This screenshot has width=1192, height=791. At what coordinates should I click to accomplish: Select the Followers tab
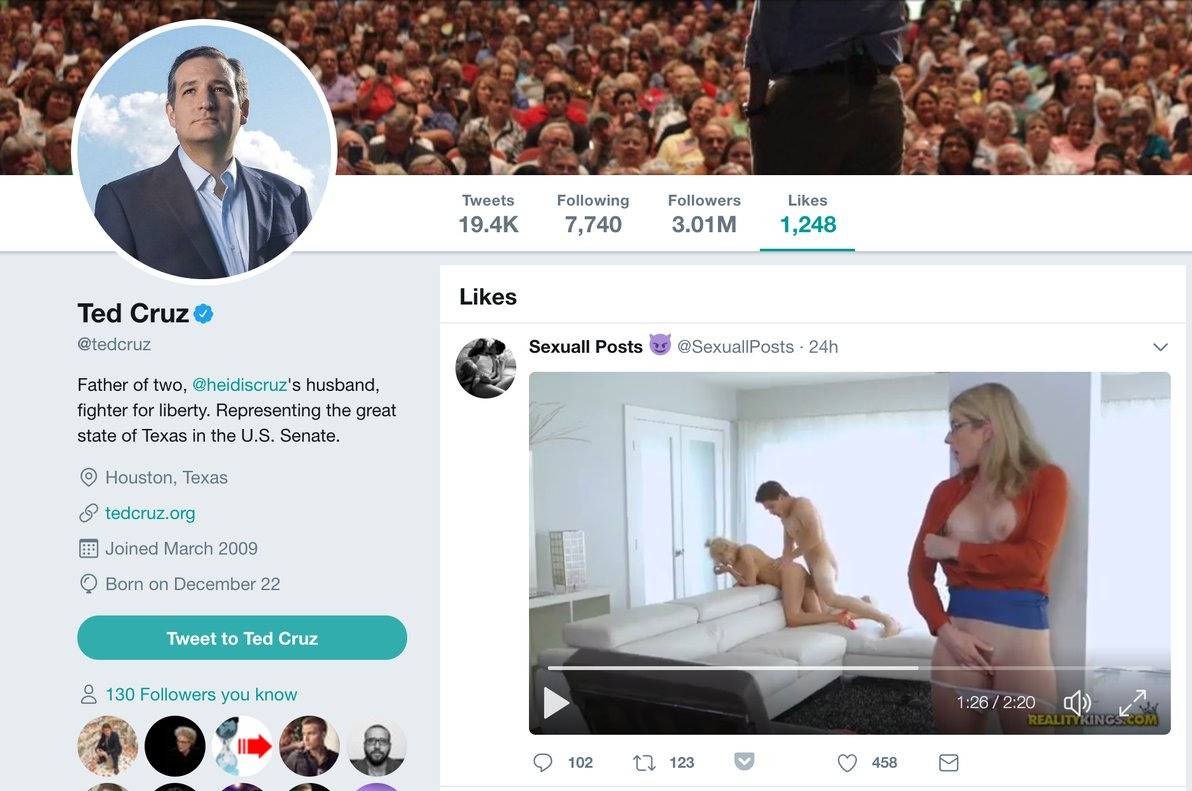[x=704, y=214]
